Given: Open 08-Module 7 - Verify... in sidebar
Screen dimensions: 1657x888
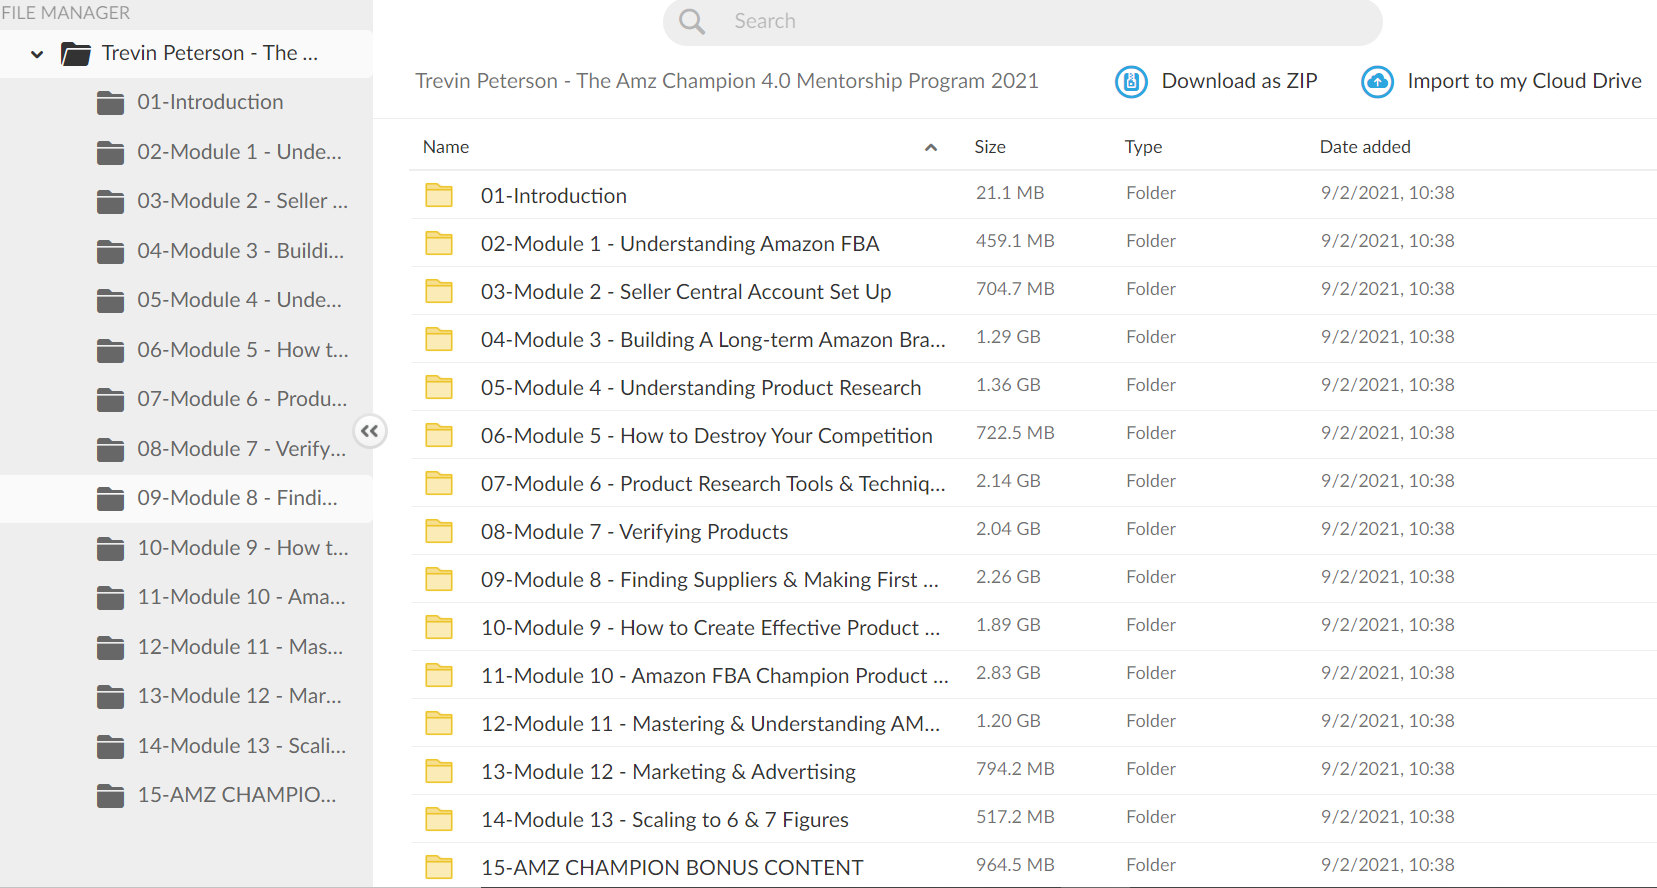Looking at the screenshot, I should click(241, 449).
